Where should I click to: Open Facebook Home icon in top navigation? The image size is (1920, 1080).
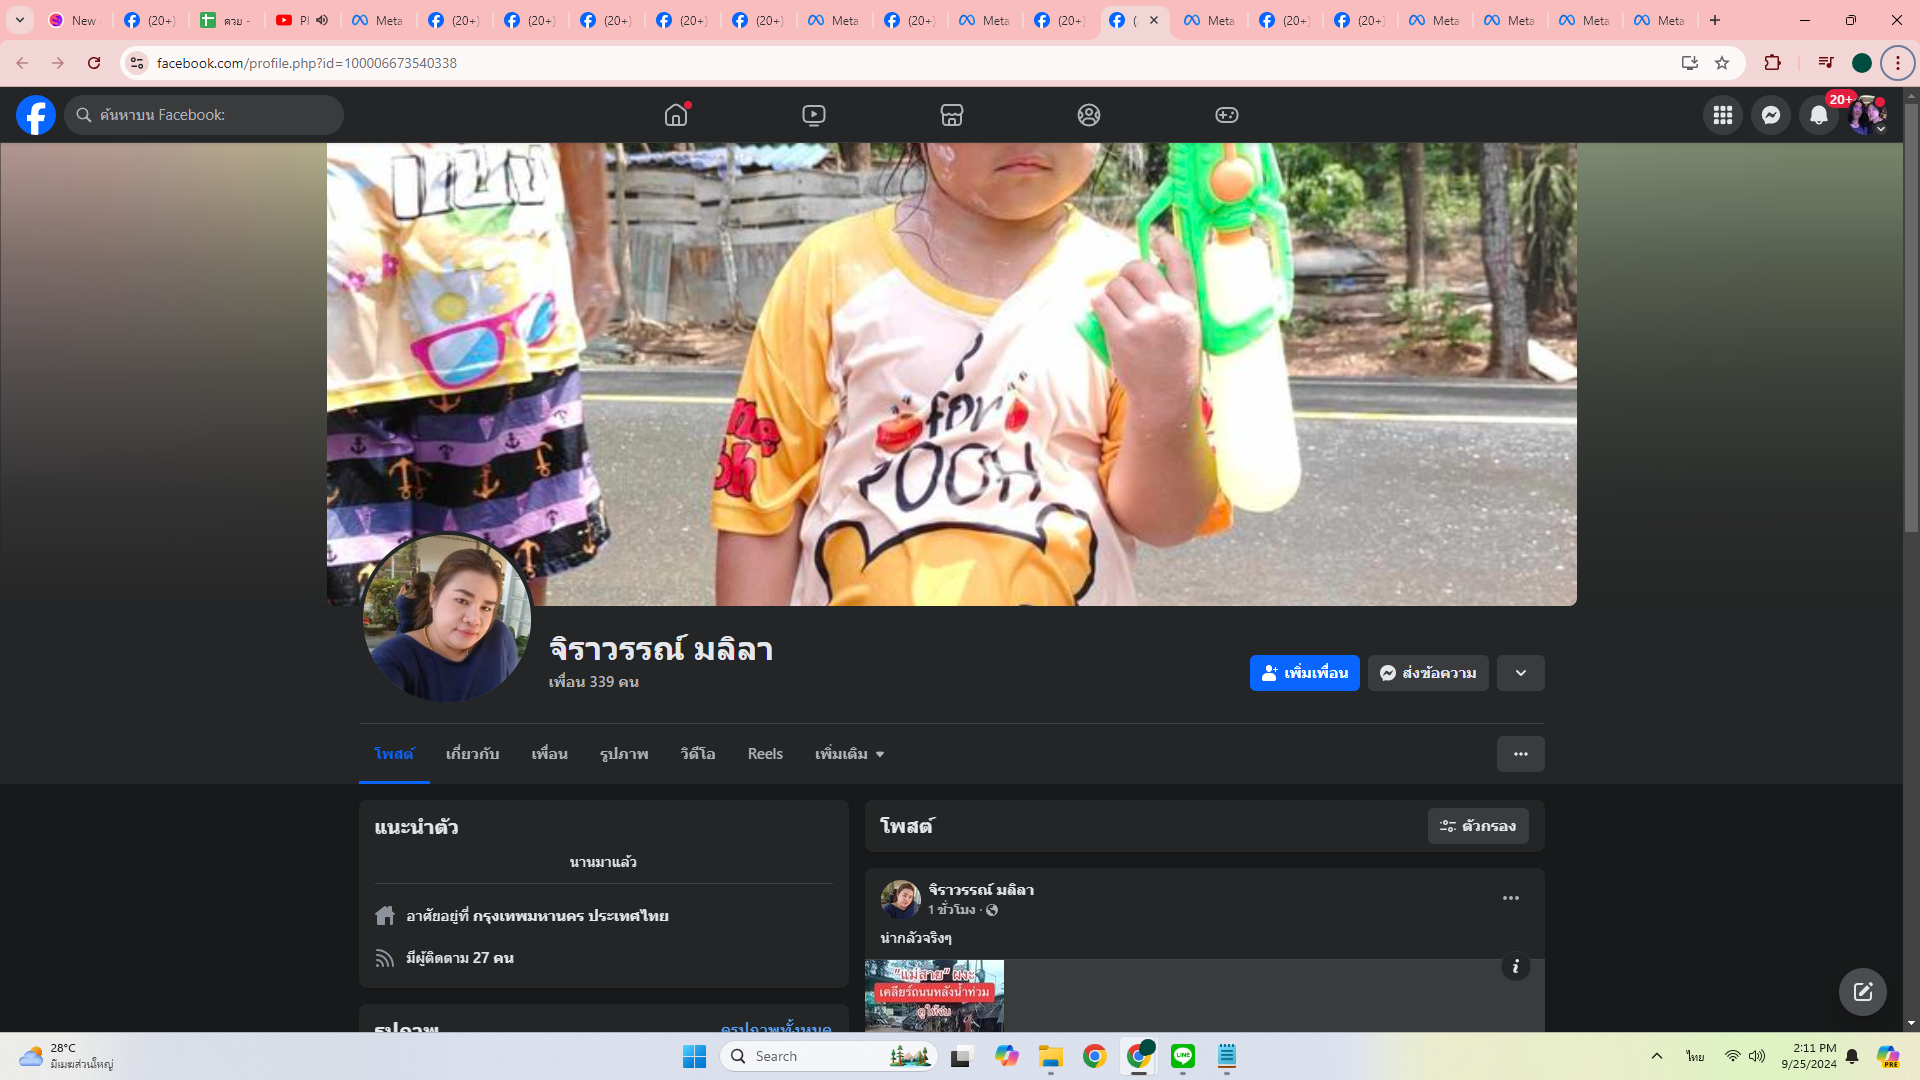click(676, 115)
